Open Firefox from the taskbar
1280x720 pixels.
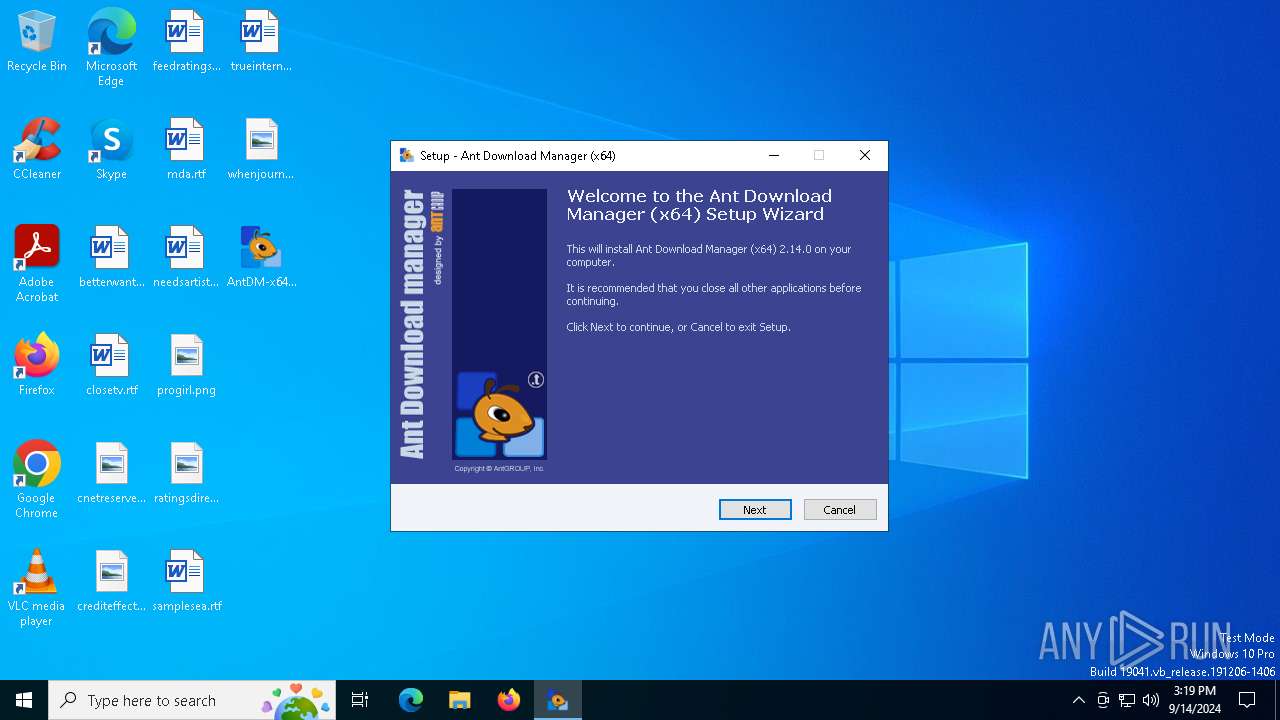[509, 700]
